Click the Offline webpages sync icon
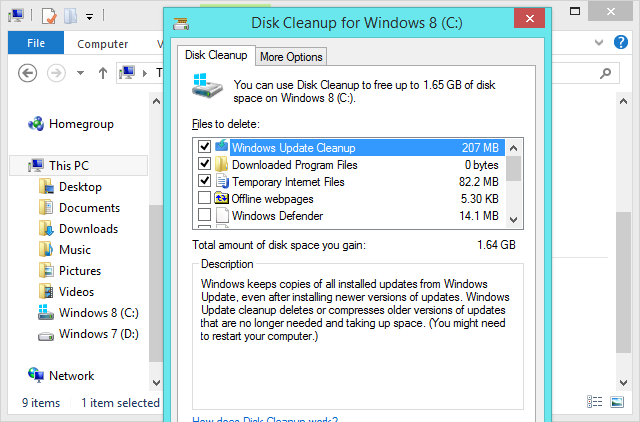Viewport: 640px width, 422px height. 221,198
